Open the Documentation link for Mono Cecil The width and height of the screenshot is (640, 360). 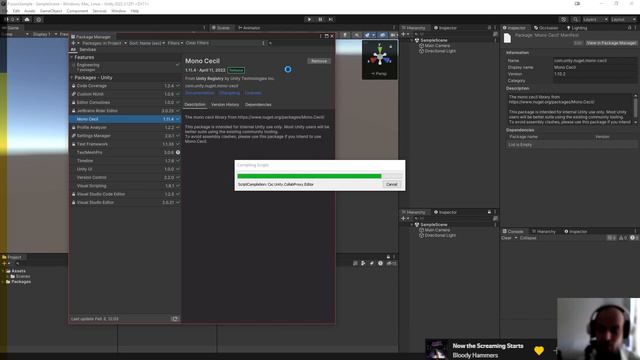pyautogui.click(x=200, y=93)
